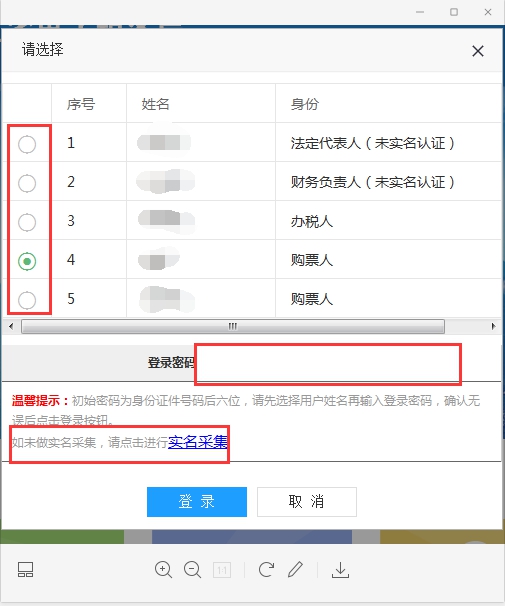Screen dimensions: 505x606
Task: Click the right arrow of horizontal scrollbar
Action: (493, 327)
